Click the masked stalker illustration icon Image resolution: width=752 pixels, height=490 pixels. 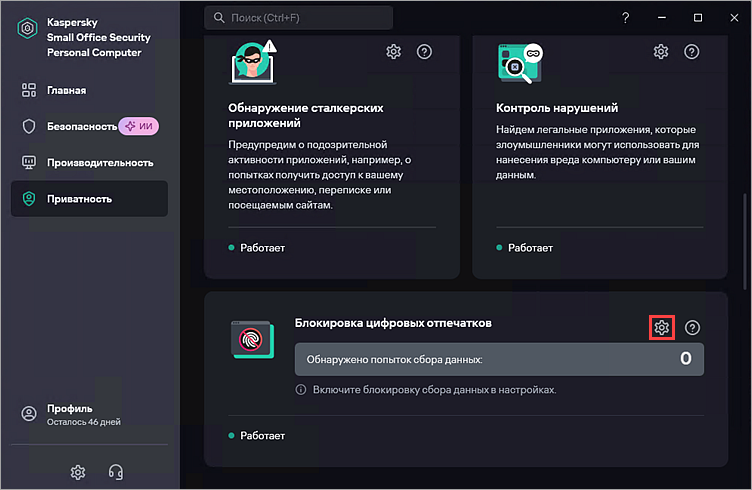click(x=253, y=62)
